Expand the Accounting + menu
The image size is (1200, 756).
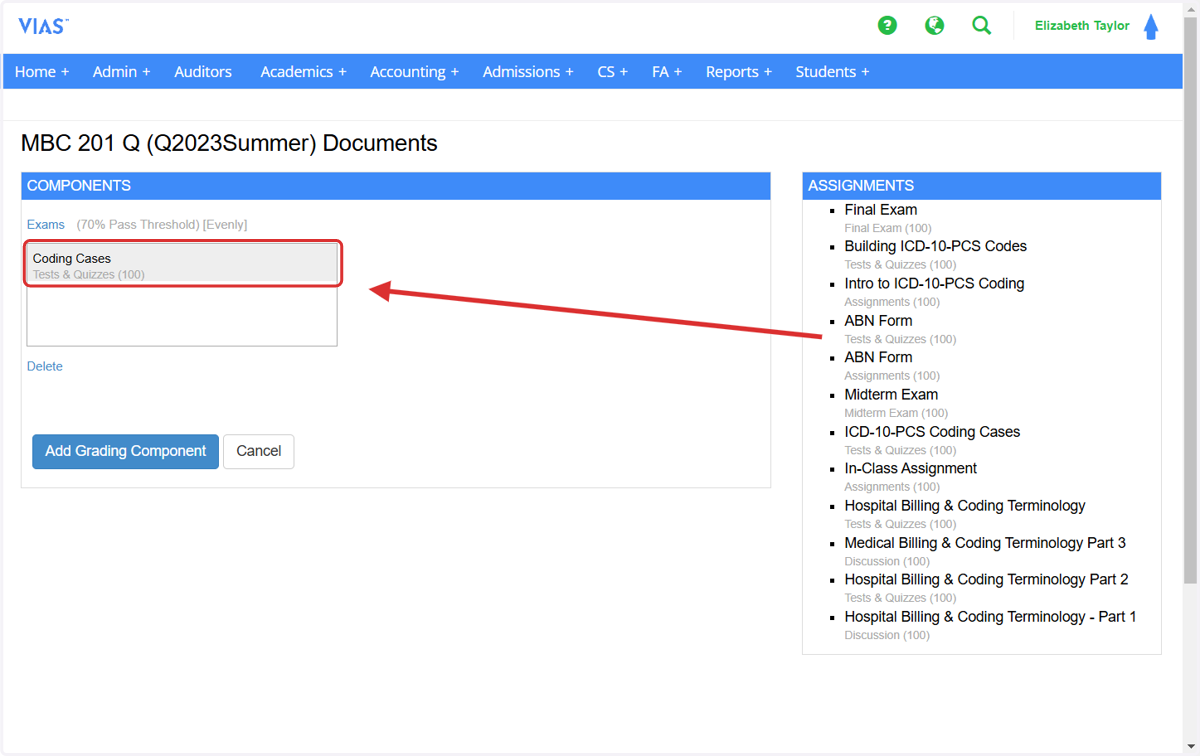414,72
